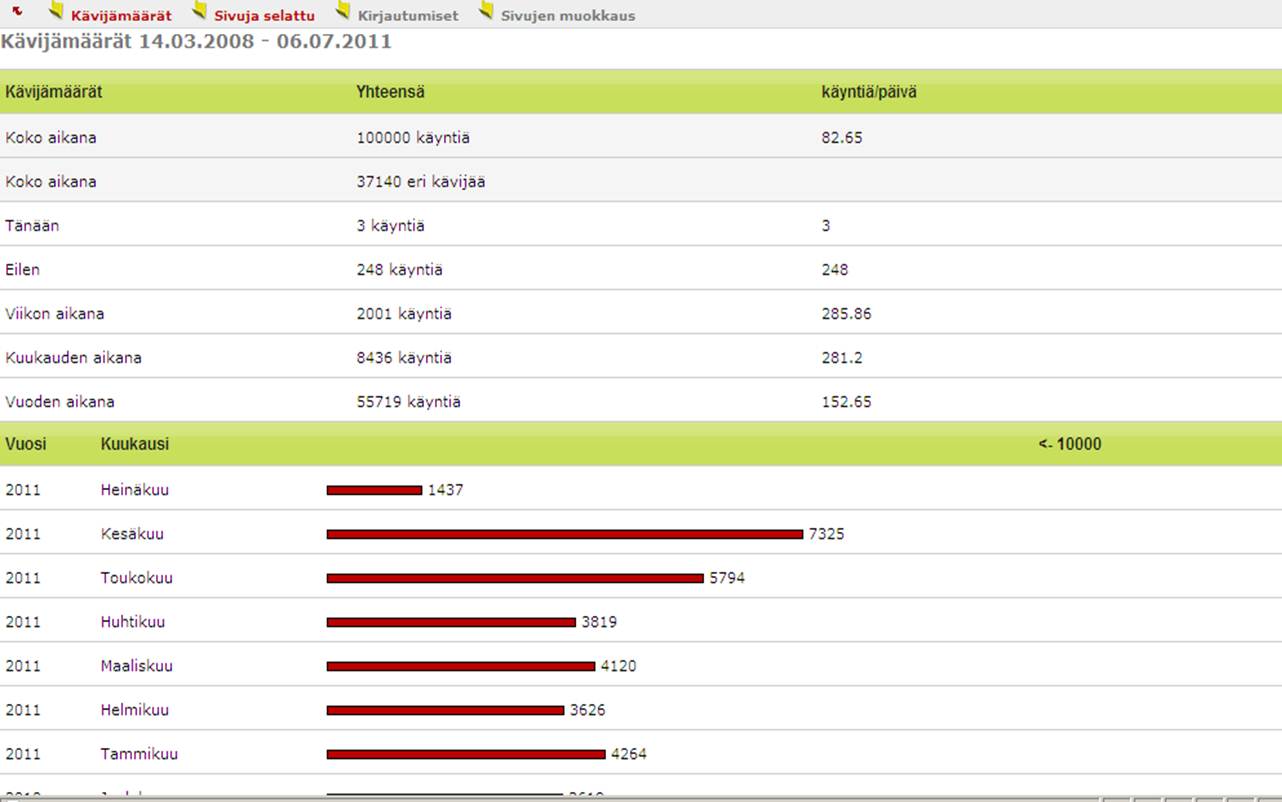The image size is (1282, 802).
Task: Open the Tammikuu 2011 month link
Action: click(x=139, y=754)
